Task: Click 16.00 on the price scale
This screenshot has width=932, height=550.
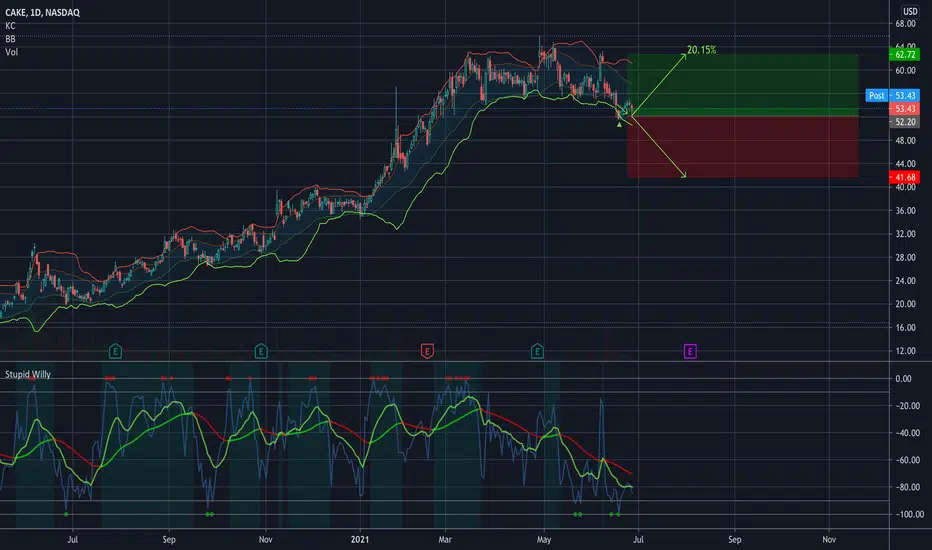Action: click(905, 328)
